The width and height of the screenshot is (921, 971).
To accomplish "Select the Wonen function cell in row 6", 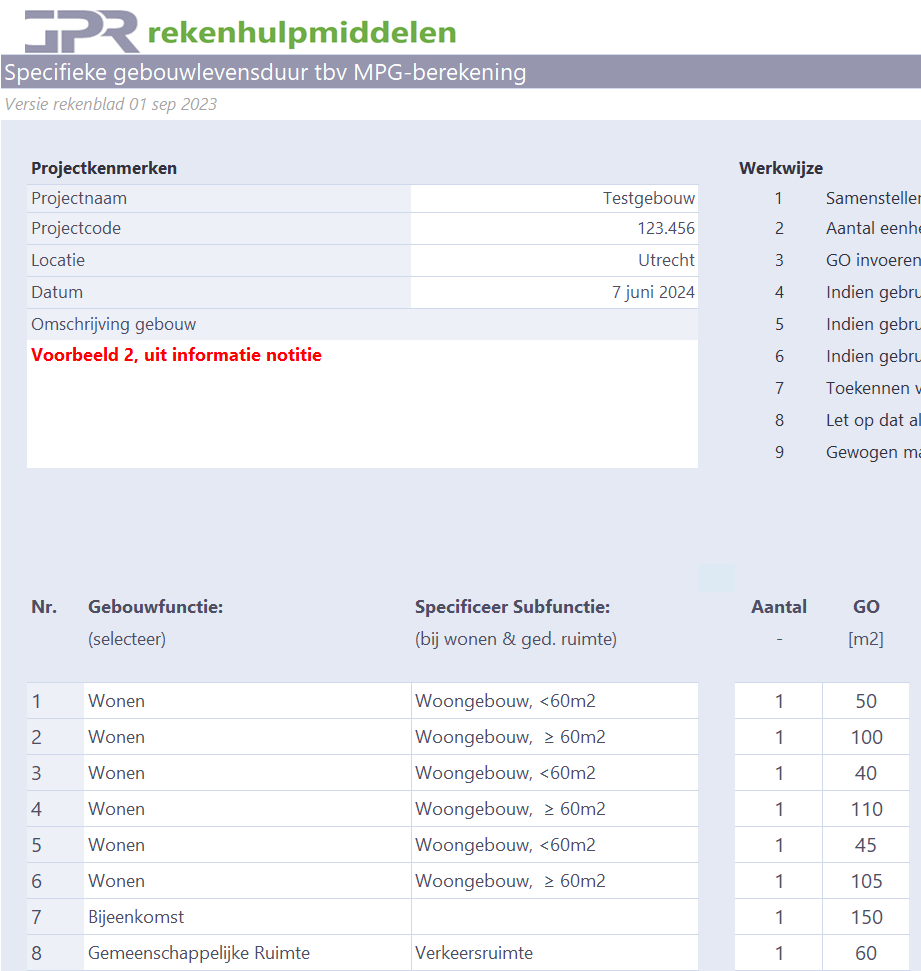I will click(247, 881).
